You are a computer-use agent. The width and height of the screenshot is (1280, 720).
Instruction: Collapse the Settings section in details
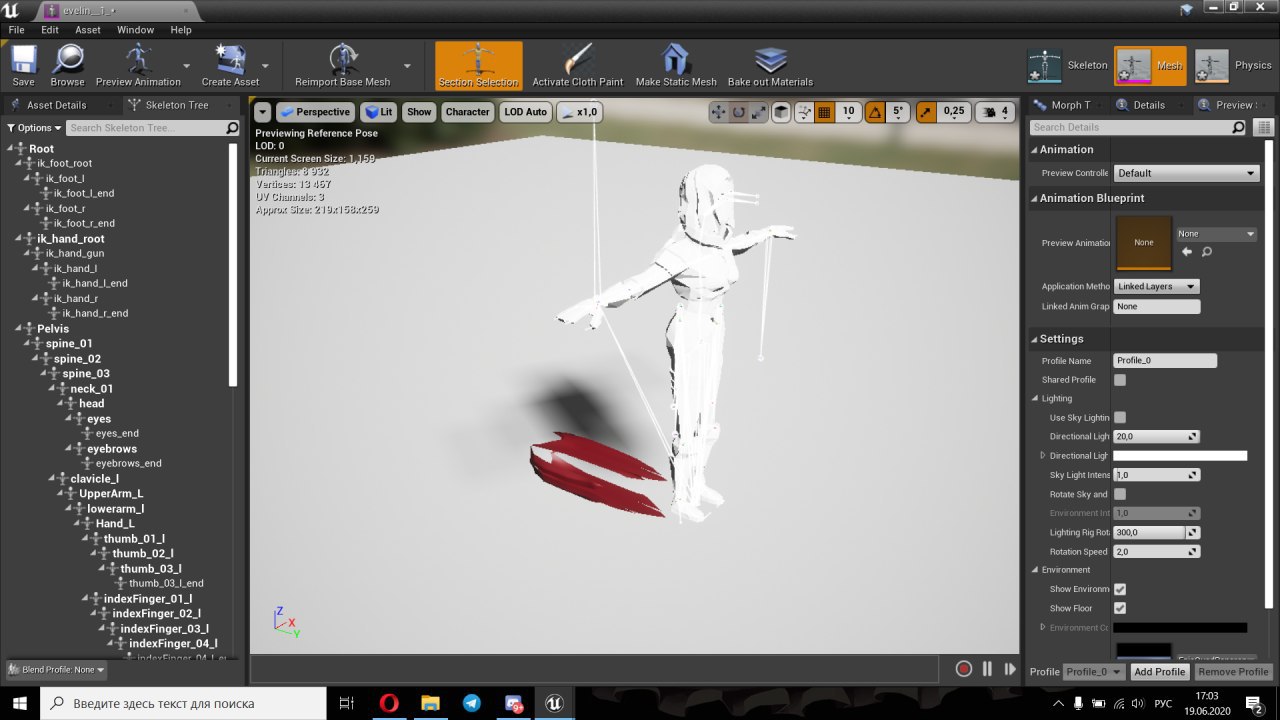click(1034, 339)
